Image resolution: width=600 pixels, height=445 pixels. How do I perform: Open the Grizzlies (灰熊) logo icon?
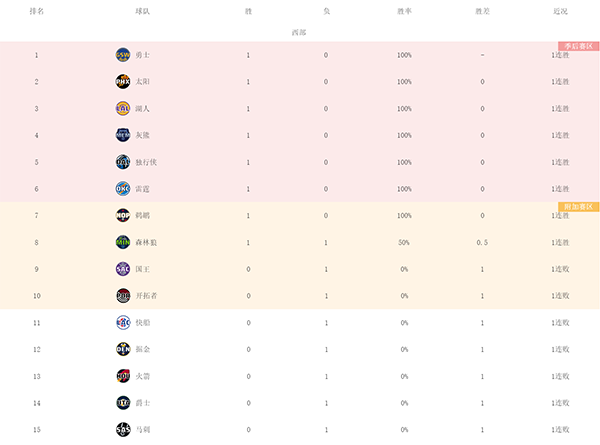[x=123, y=135]
